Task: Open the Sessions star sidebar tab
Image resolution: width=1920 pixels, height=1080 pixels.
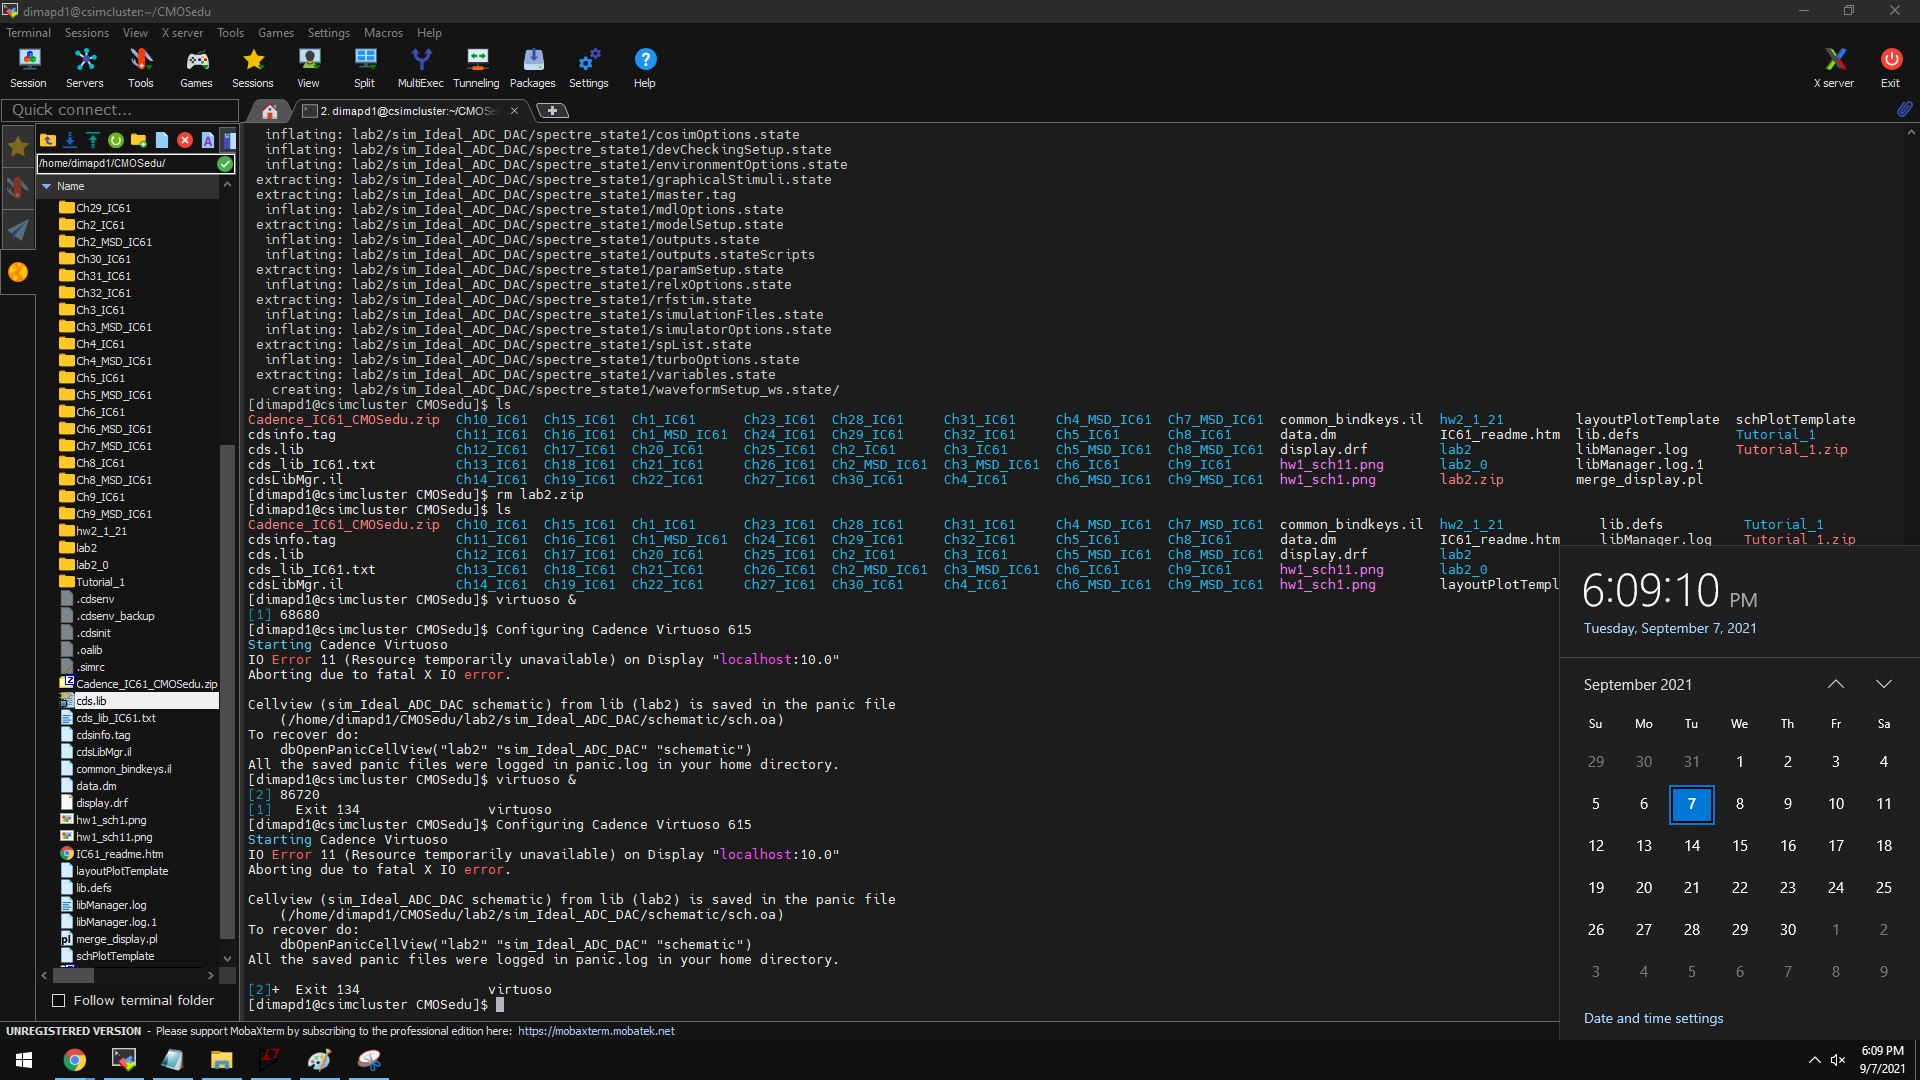Action: pos(18,147)
